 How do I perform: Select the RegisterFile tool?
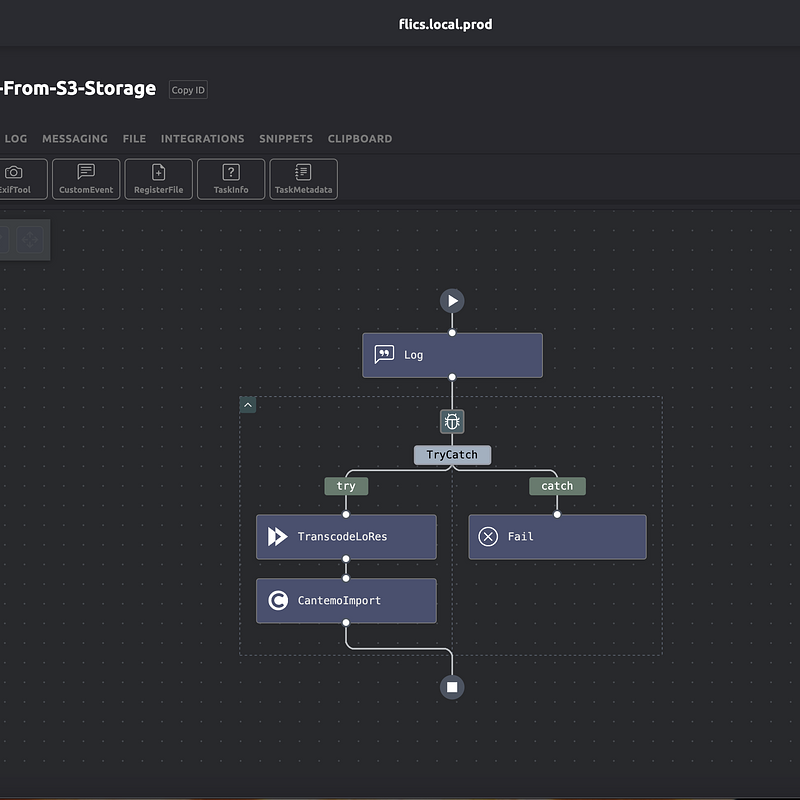(x=158, y=179)
